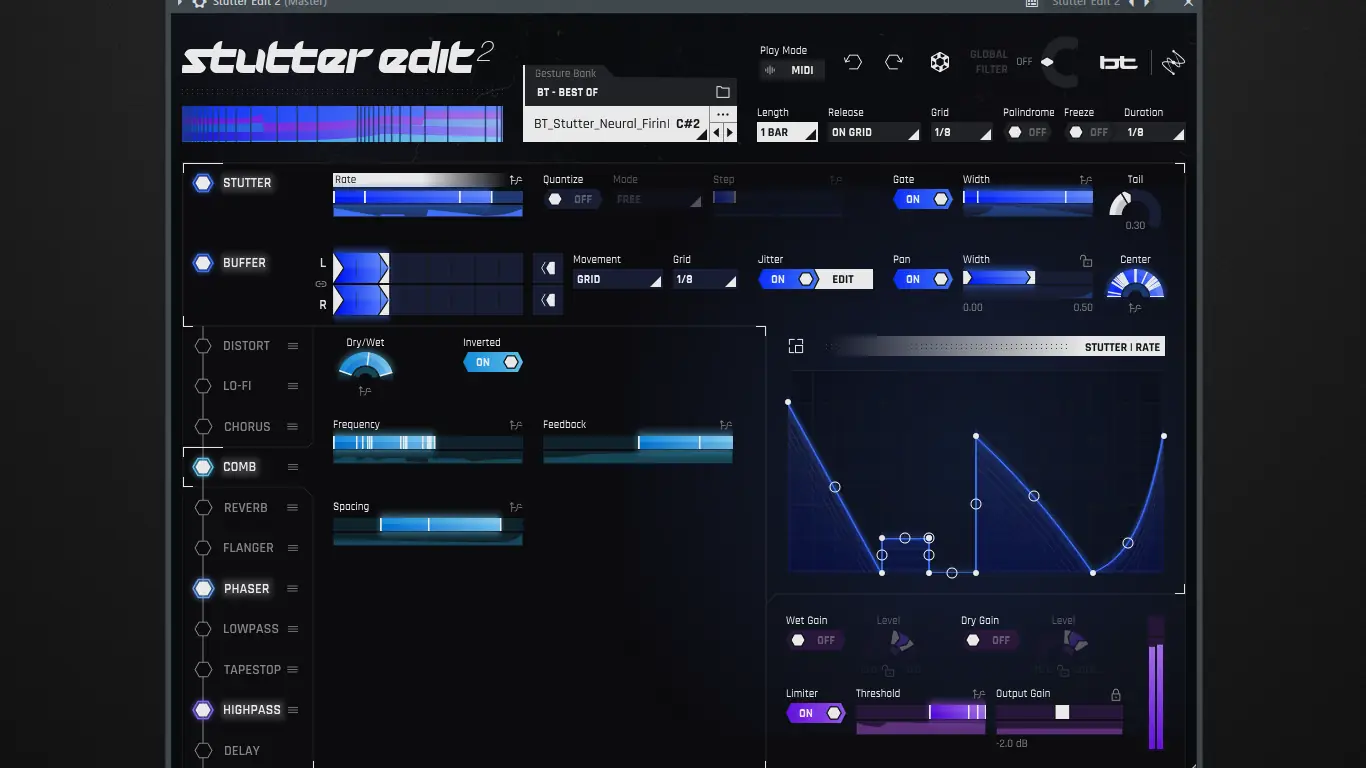Click the randomize hexagon cube icon

pos(940,62)
